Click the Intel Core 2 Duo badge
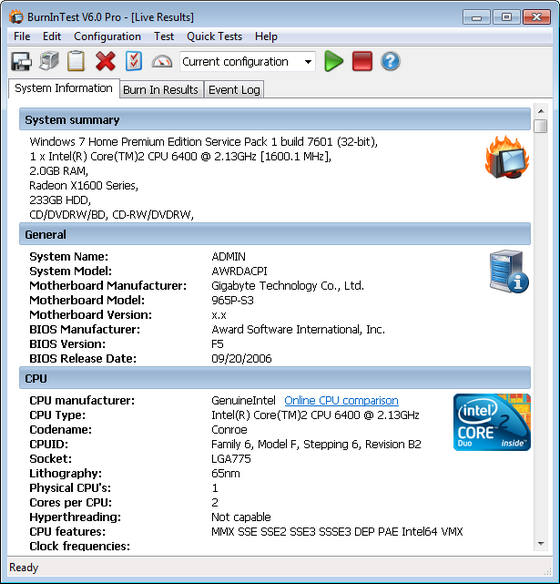This screenshot has height=584, width=560. 492,422
